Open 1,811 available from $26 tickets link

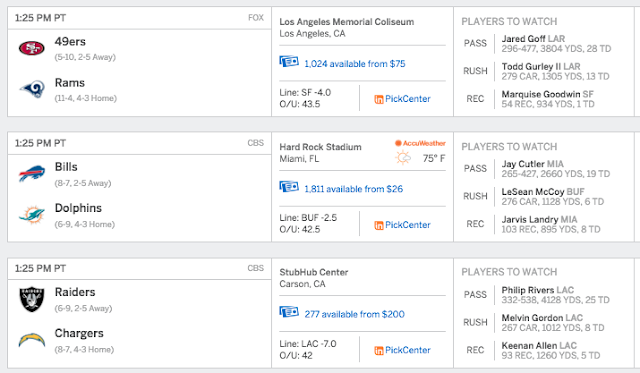(x=353, y=189)
